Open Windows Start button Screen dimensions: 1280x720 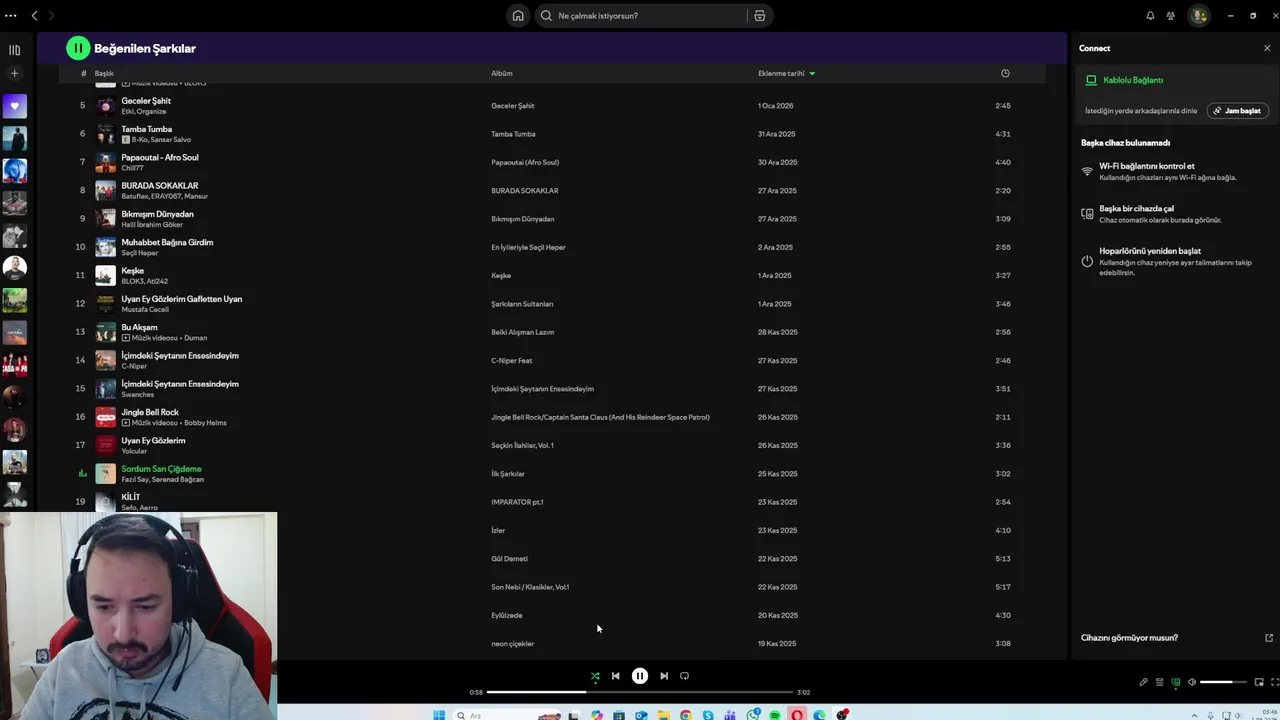click(439, 715)
